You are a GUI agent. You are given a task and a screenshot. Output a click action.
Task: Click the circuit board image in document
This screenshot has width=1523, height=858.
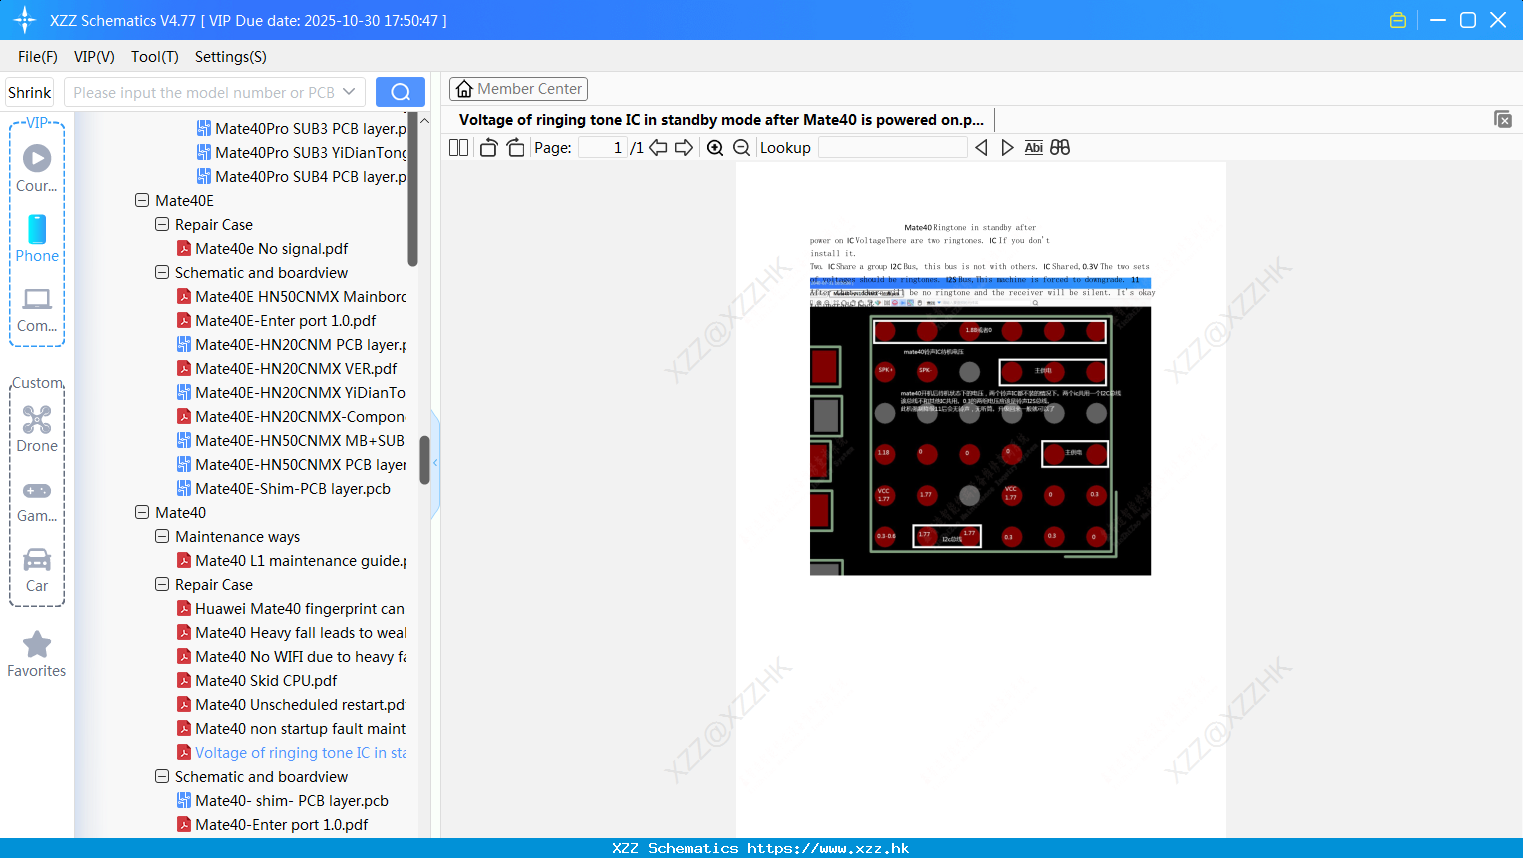[x=980, y=440]
